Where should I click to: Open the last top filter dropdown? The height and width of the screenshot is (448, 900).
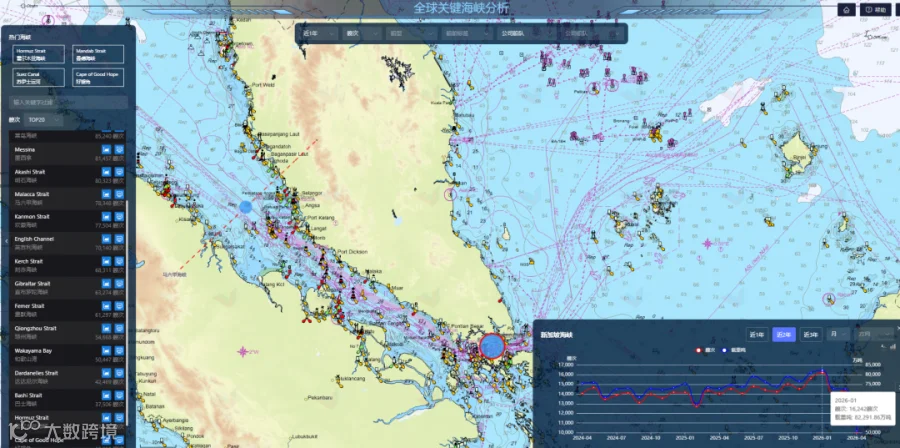[591, 34]
